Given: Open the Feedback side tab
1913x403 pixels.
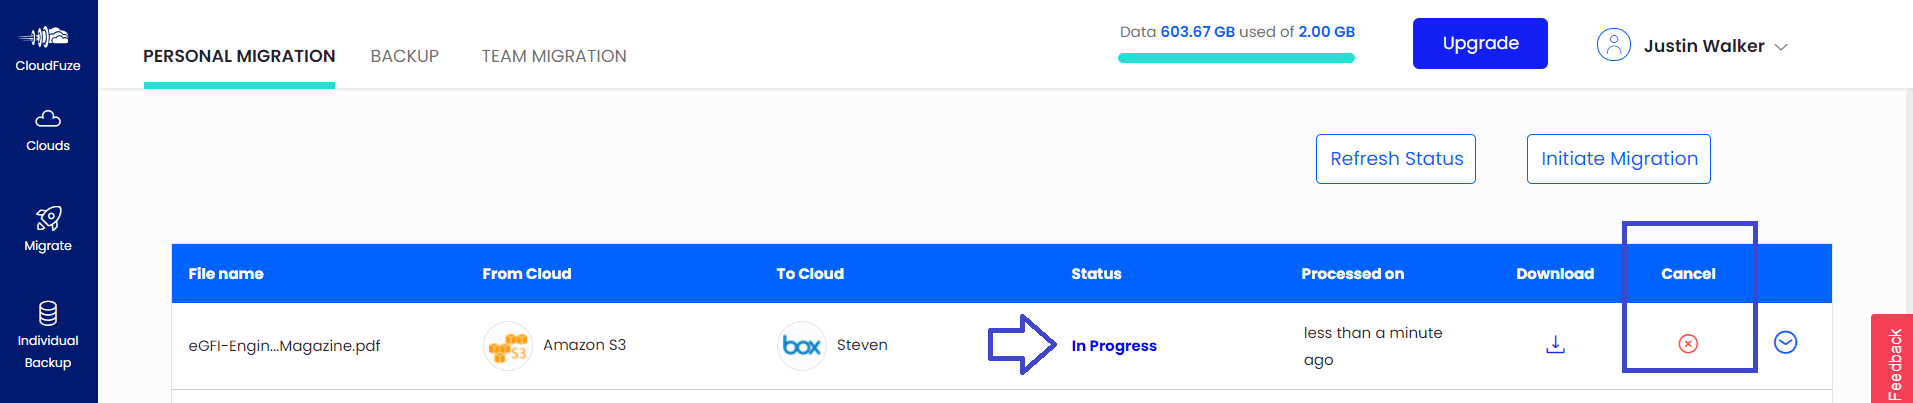Looking at the screenshot, I should [1893, 360].
